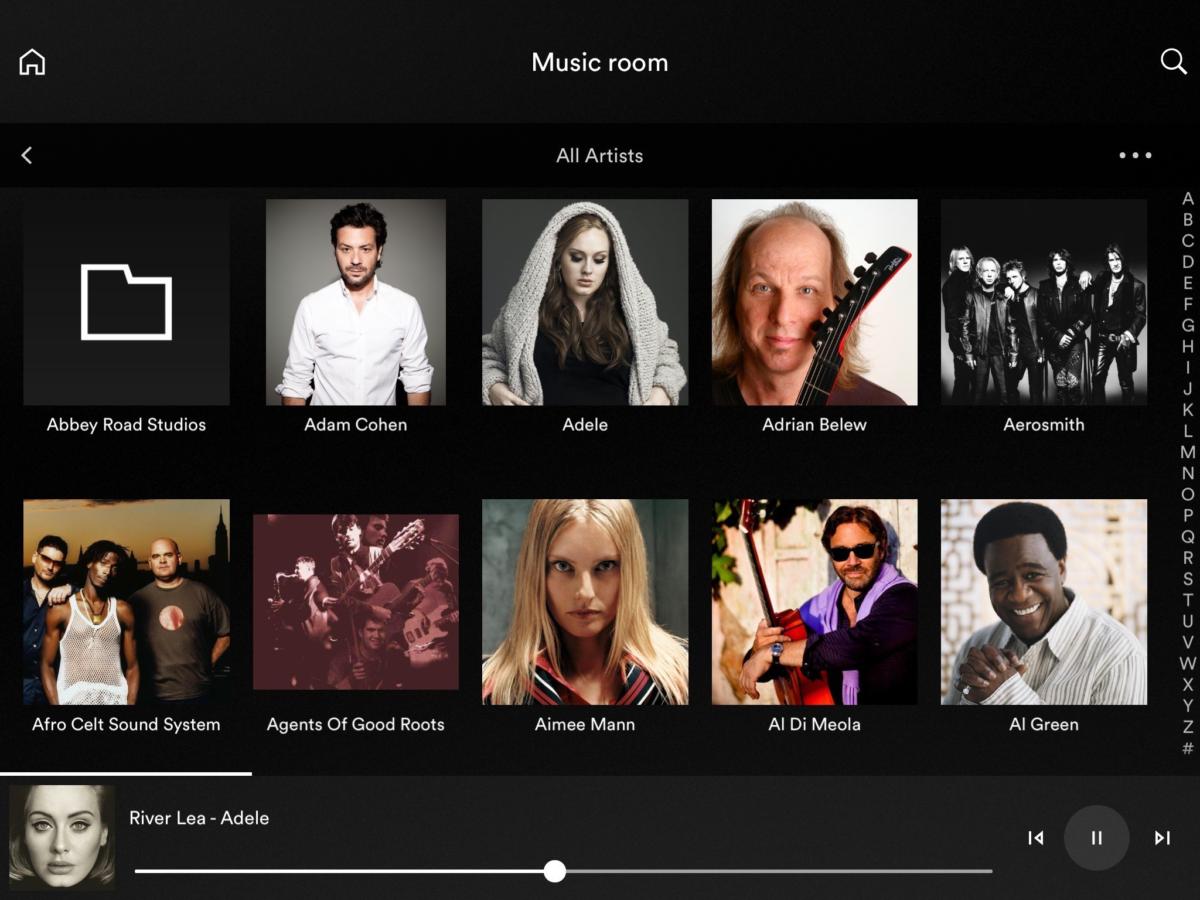Open Aimee Mann artist photo
The height and width of the screenshot is (900, 1200).
pos(585,602)
